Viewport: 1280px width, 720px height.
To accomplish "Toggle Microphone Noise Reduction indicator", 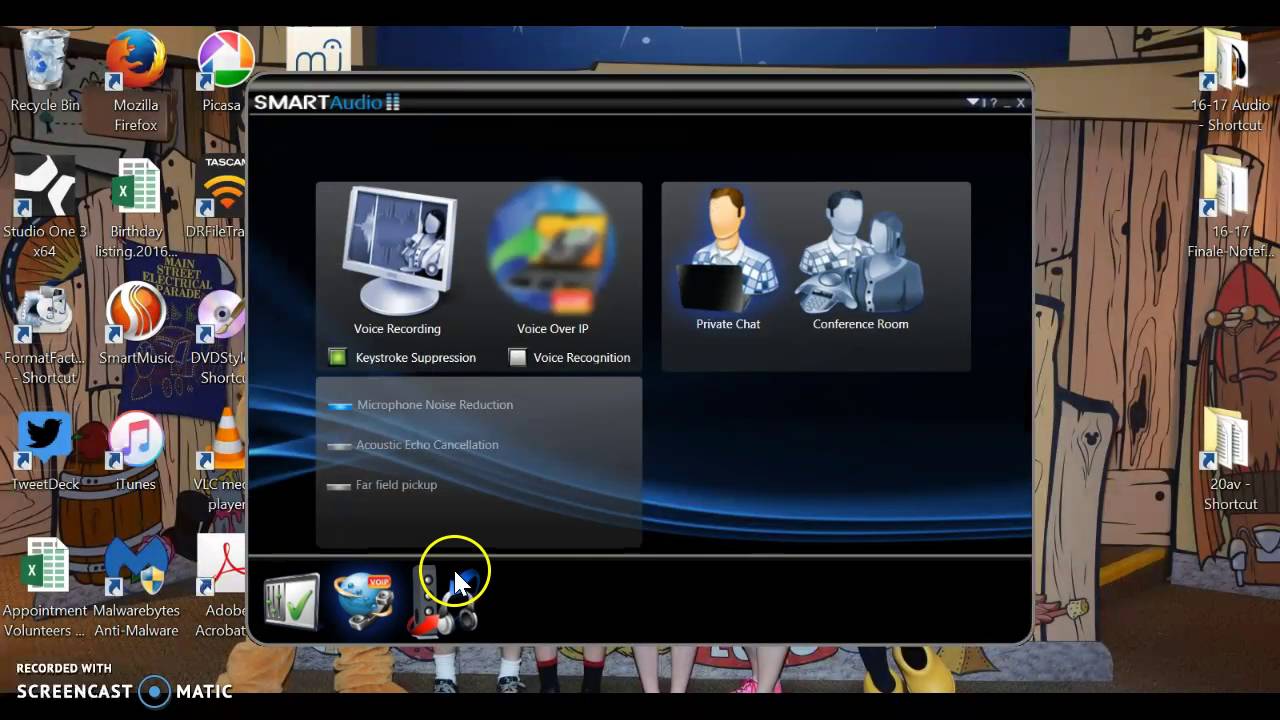I will click(340, 405).
